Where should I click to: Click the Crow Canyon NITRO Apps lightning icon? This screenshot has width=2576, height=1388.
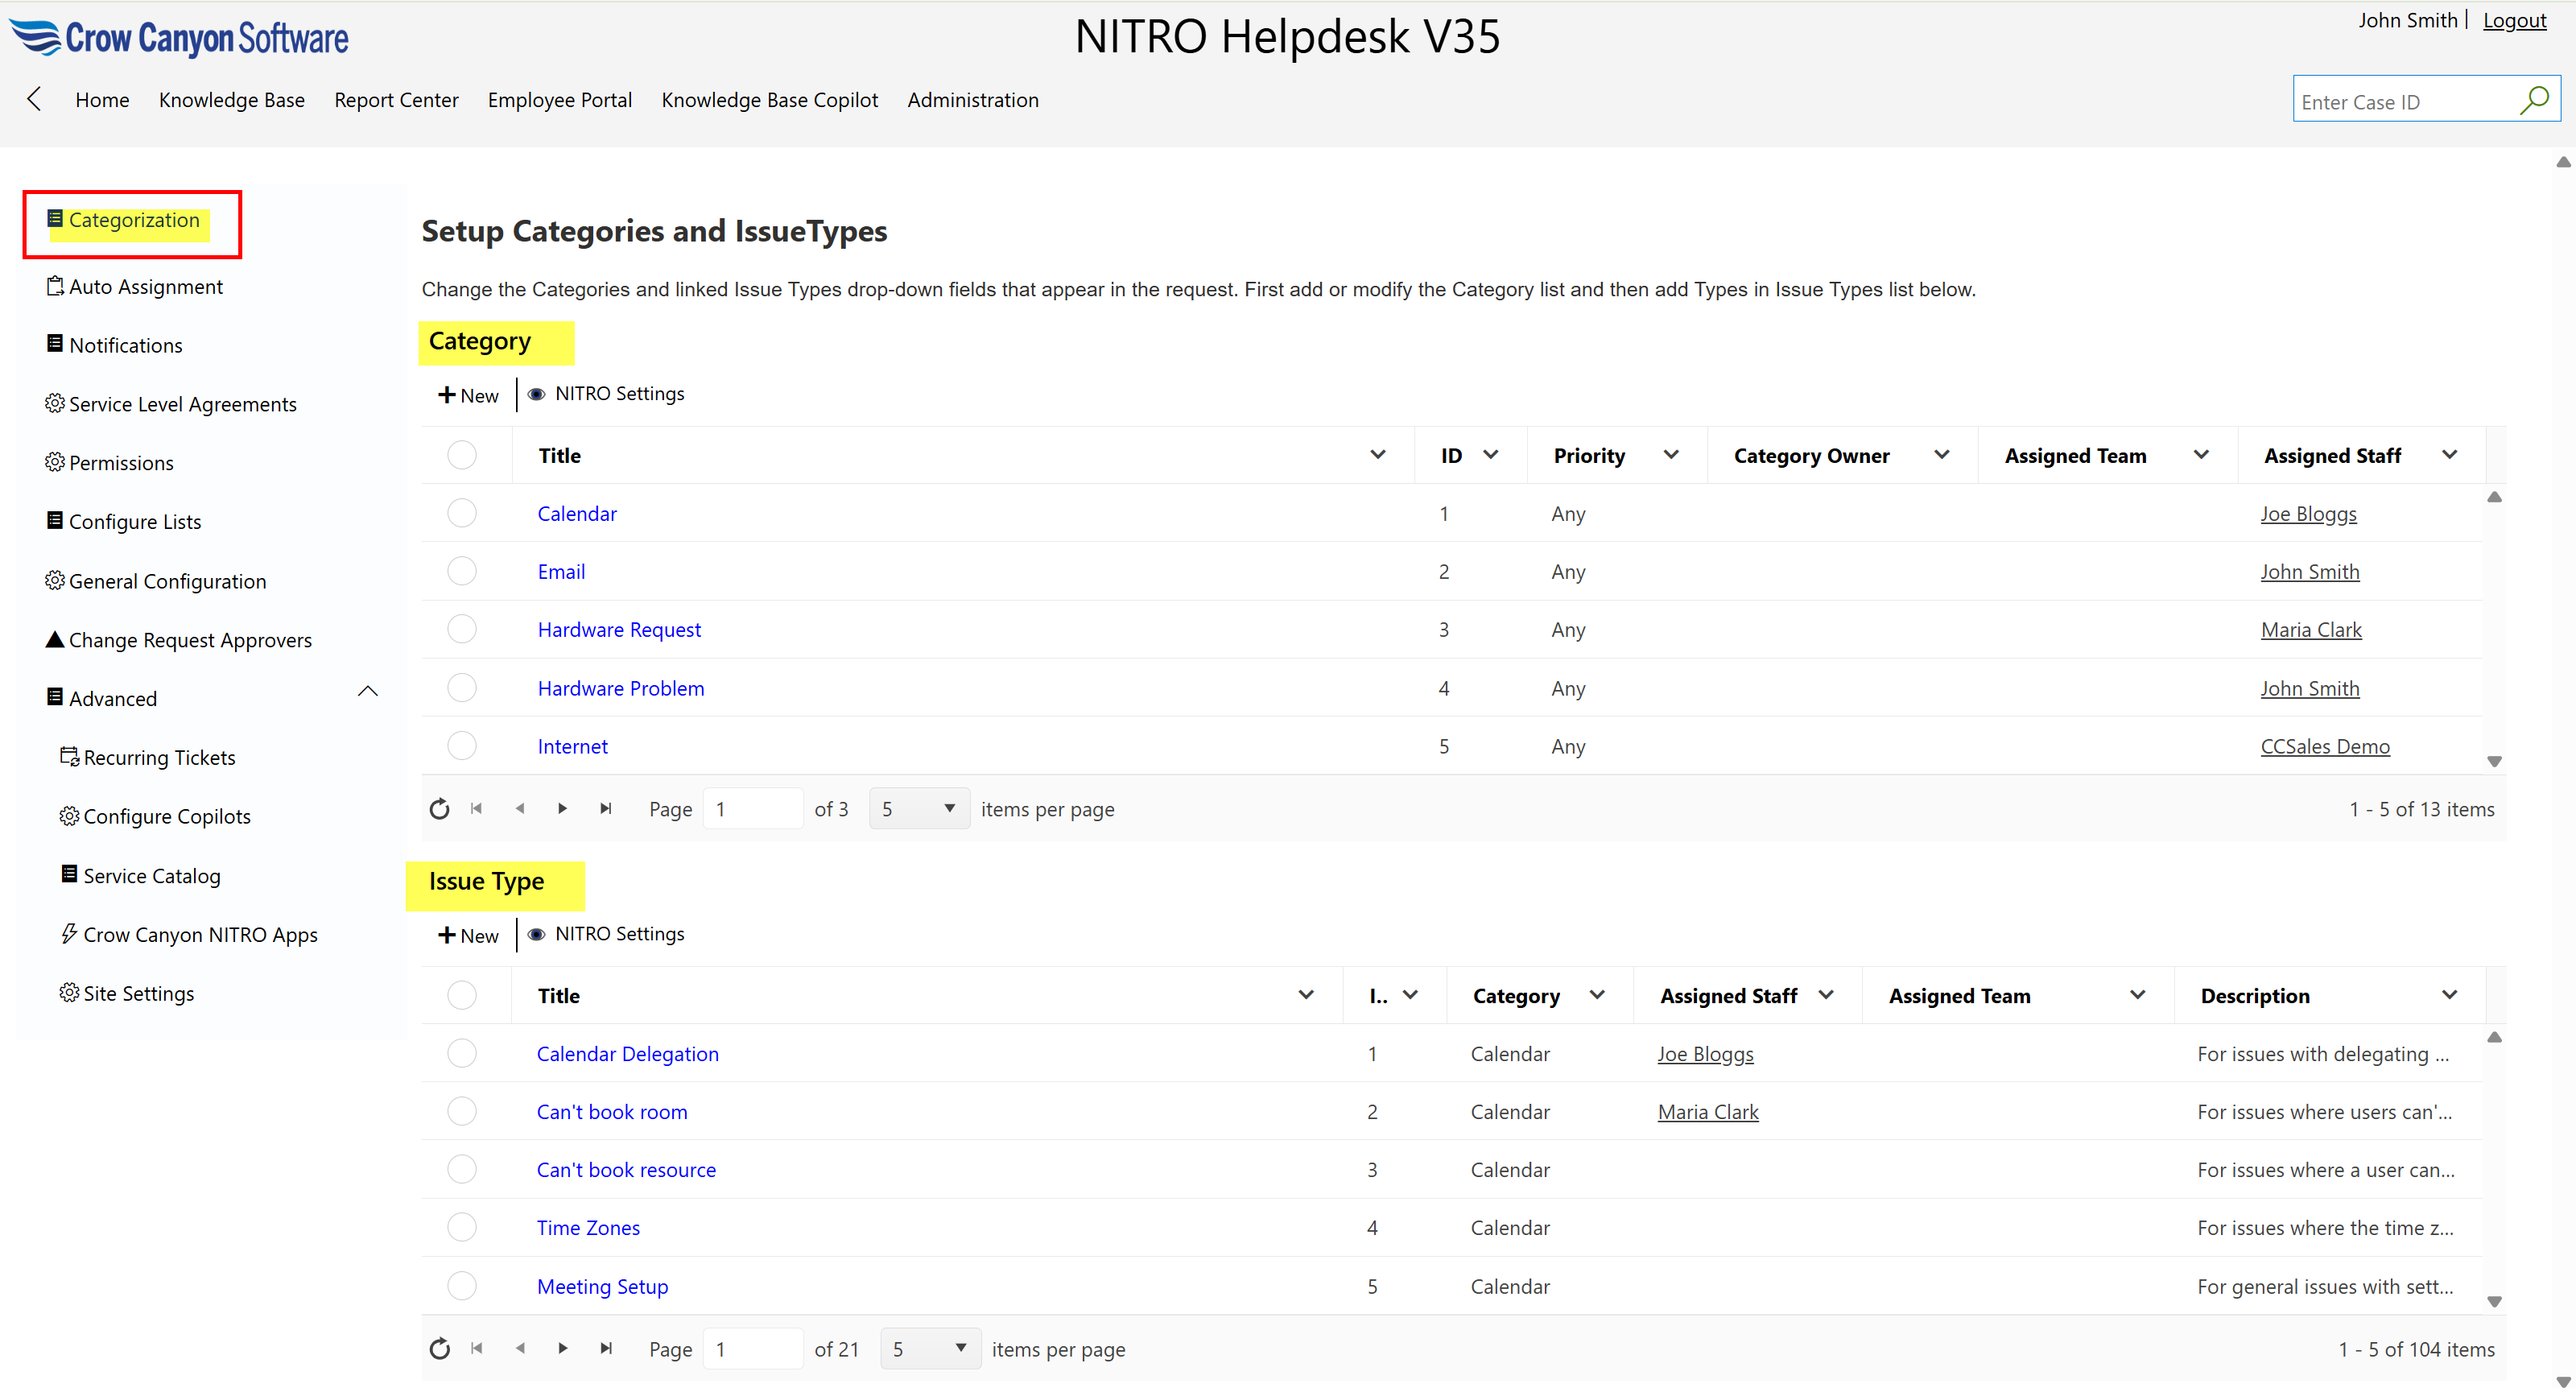point(69,934)
